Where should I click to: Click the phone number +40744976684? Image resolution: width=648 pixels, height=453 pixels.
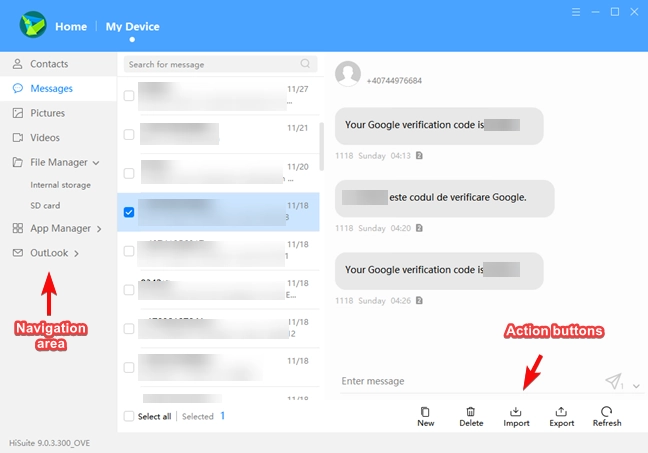[394, 81]
